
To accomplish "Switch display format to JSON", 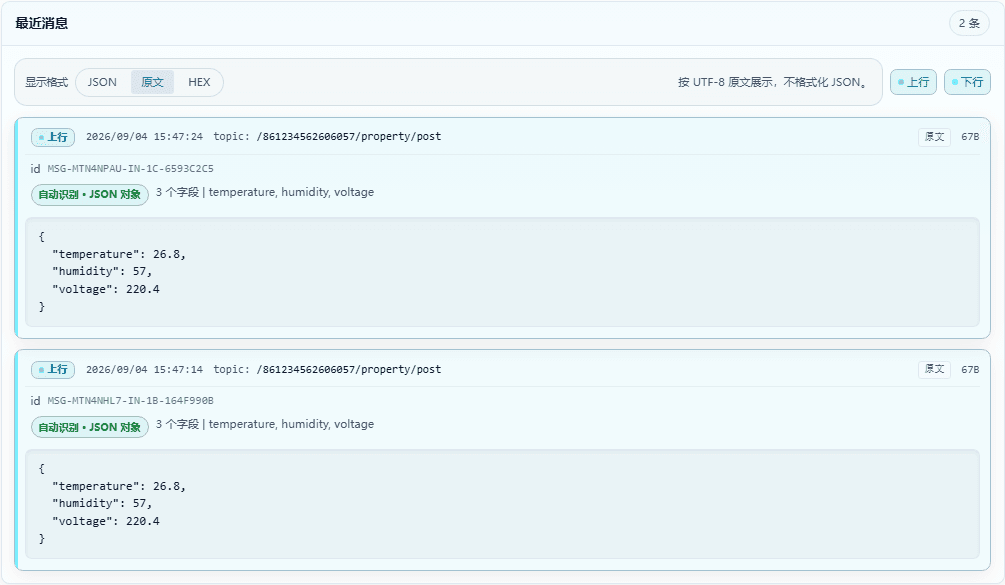I will (x=103, y=82).
